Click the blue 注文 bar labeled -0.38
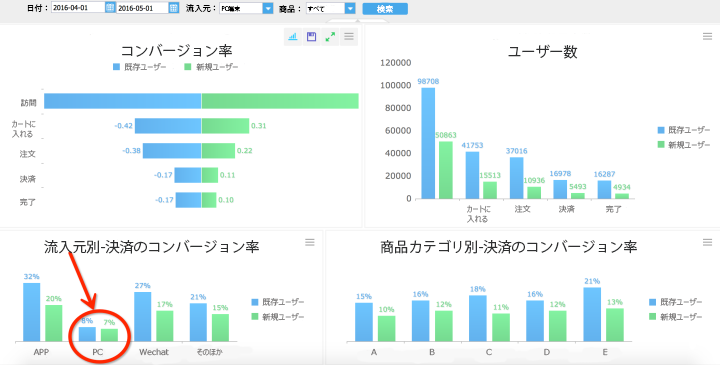 (x=172, y=151)
